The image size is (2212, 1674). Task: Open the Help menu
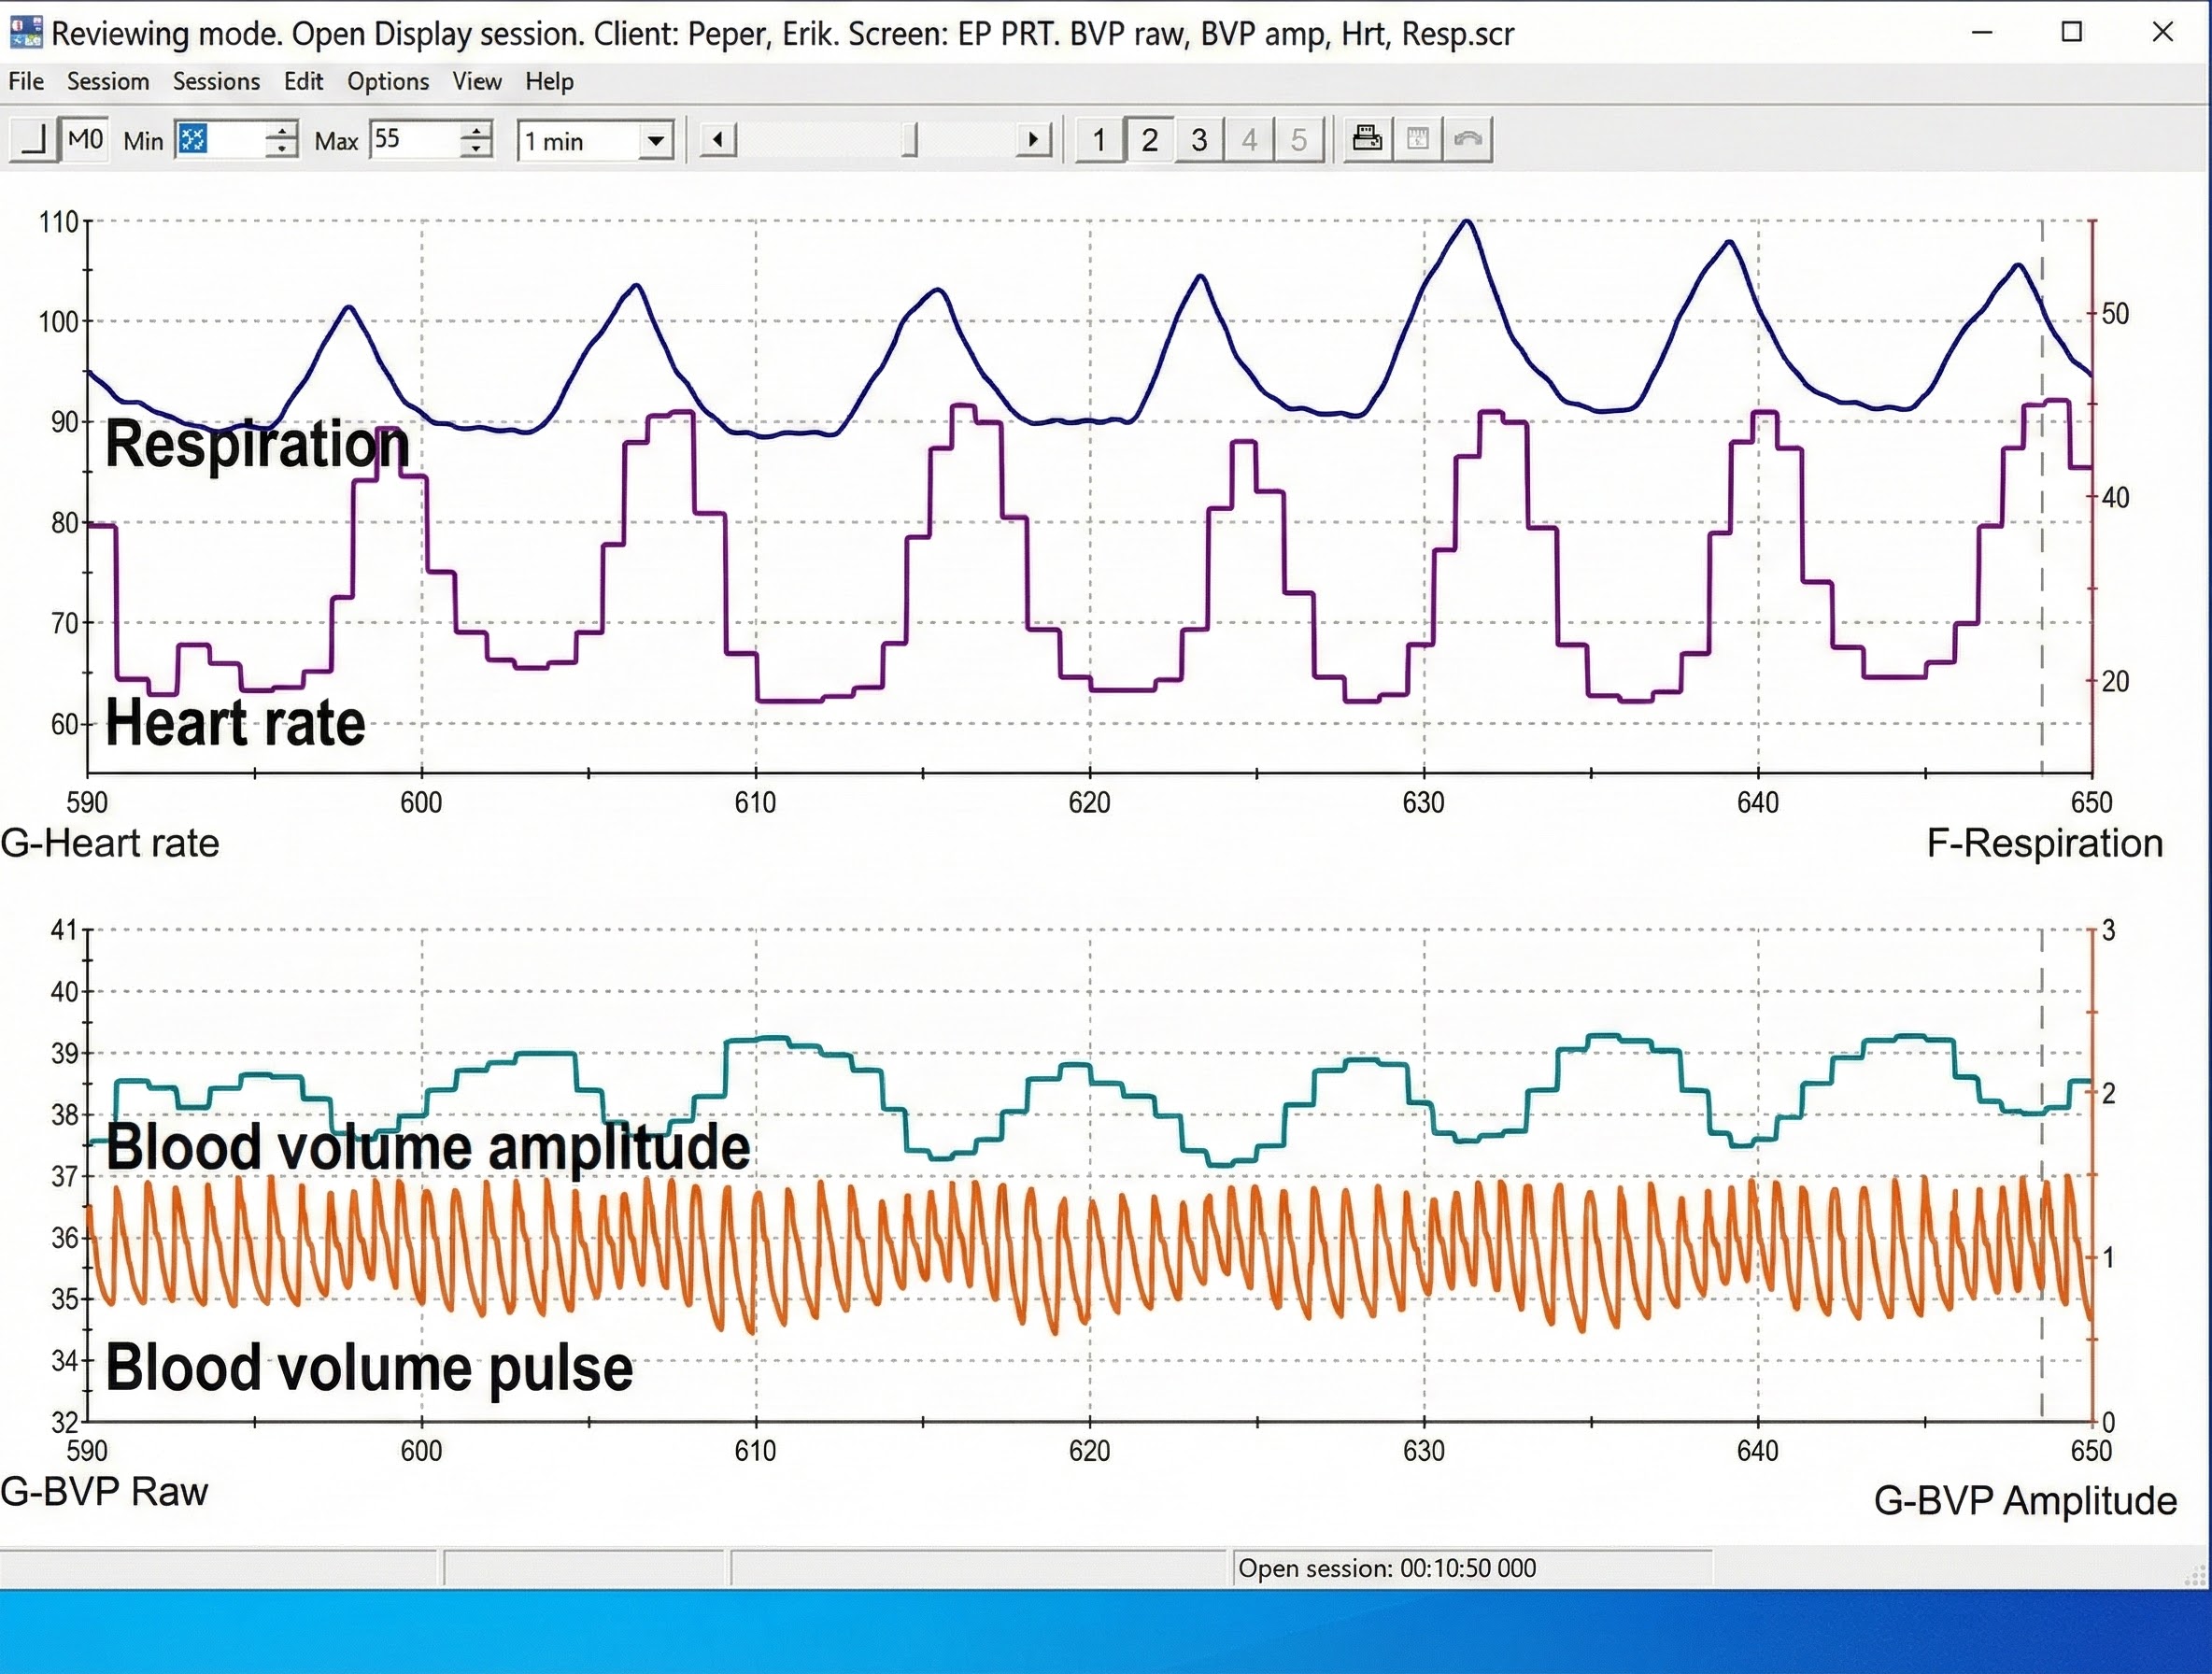pos(549,81)
